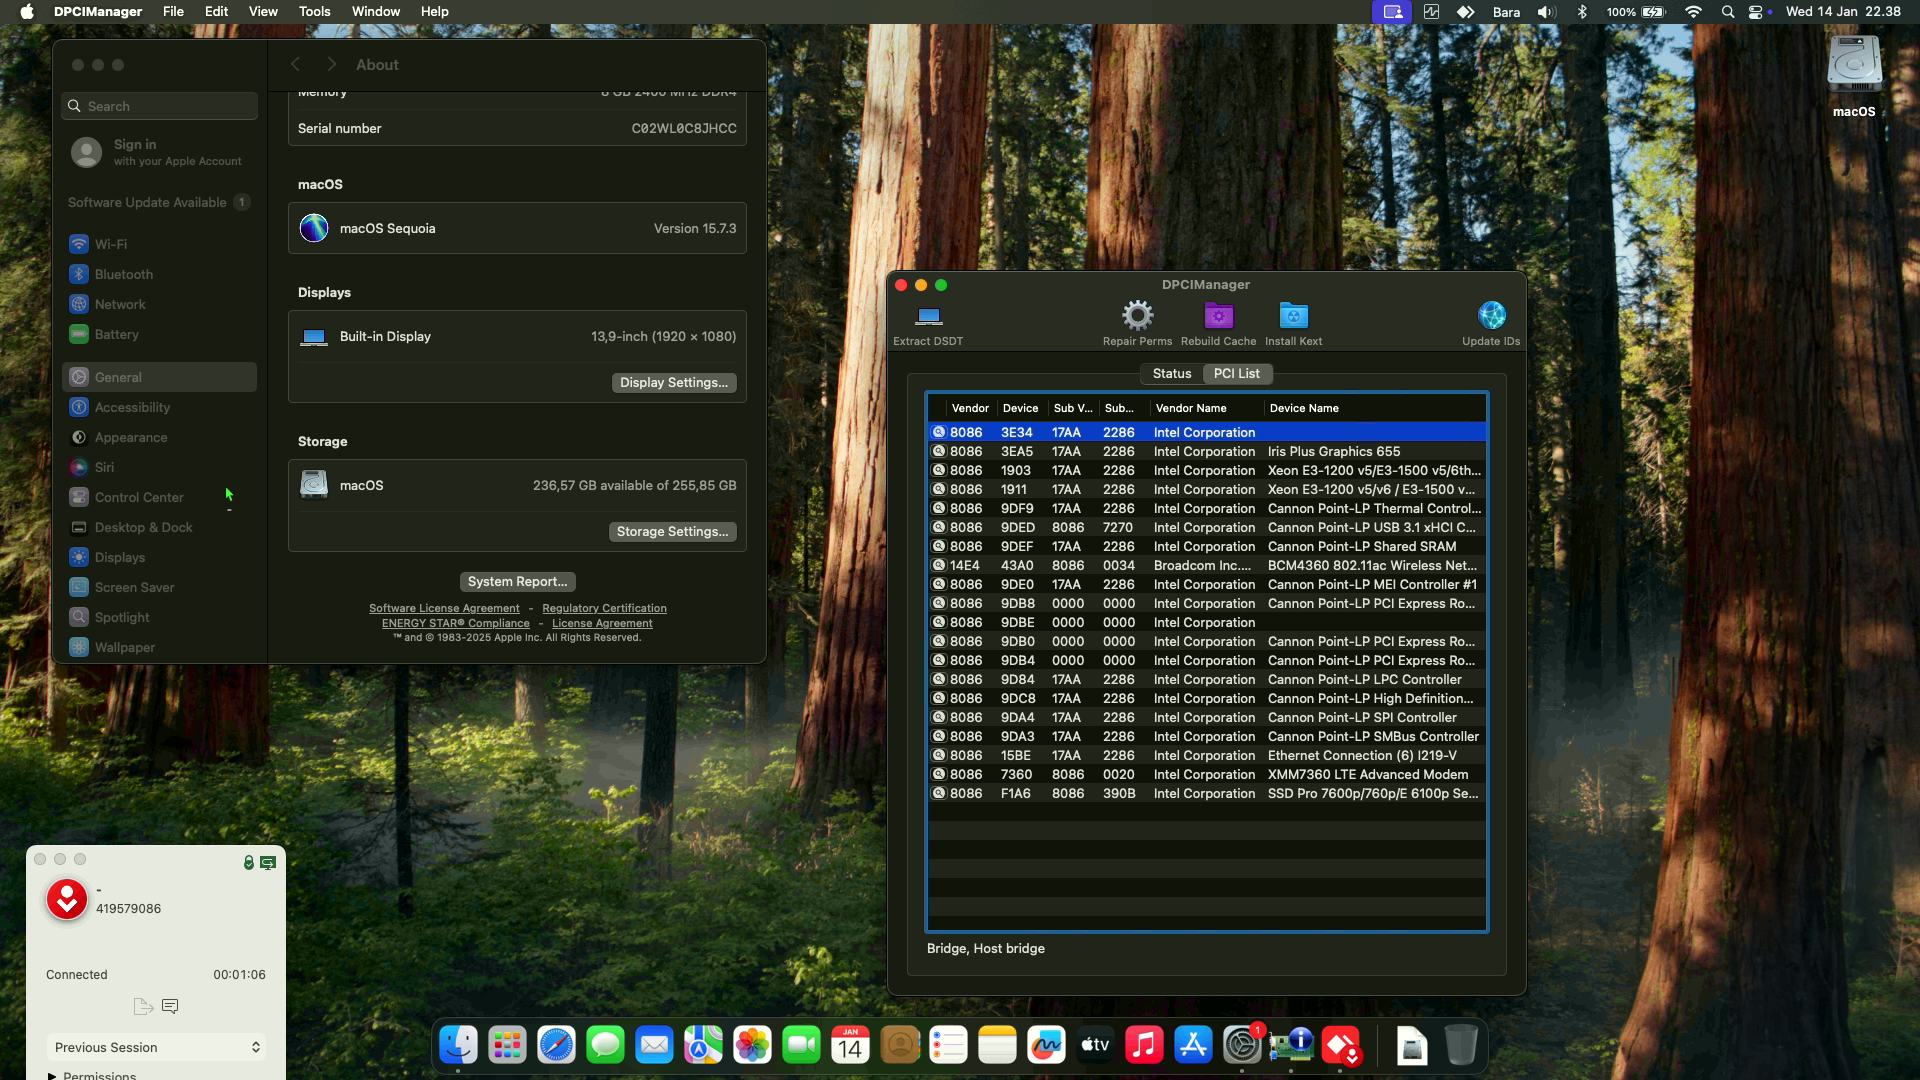Screen dimensions: 1920x1080
Task: Click the Update IDs globe icon
Action: 1491,316
